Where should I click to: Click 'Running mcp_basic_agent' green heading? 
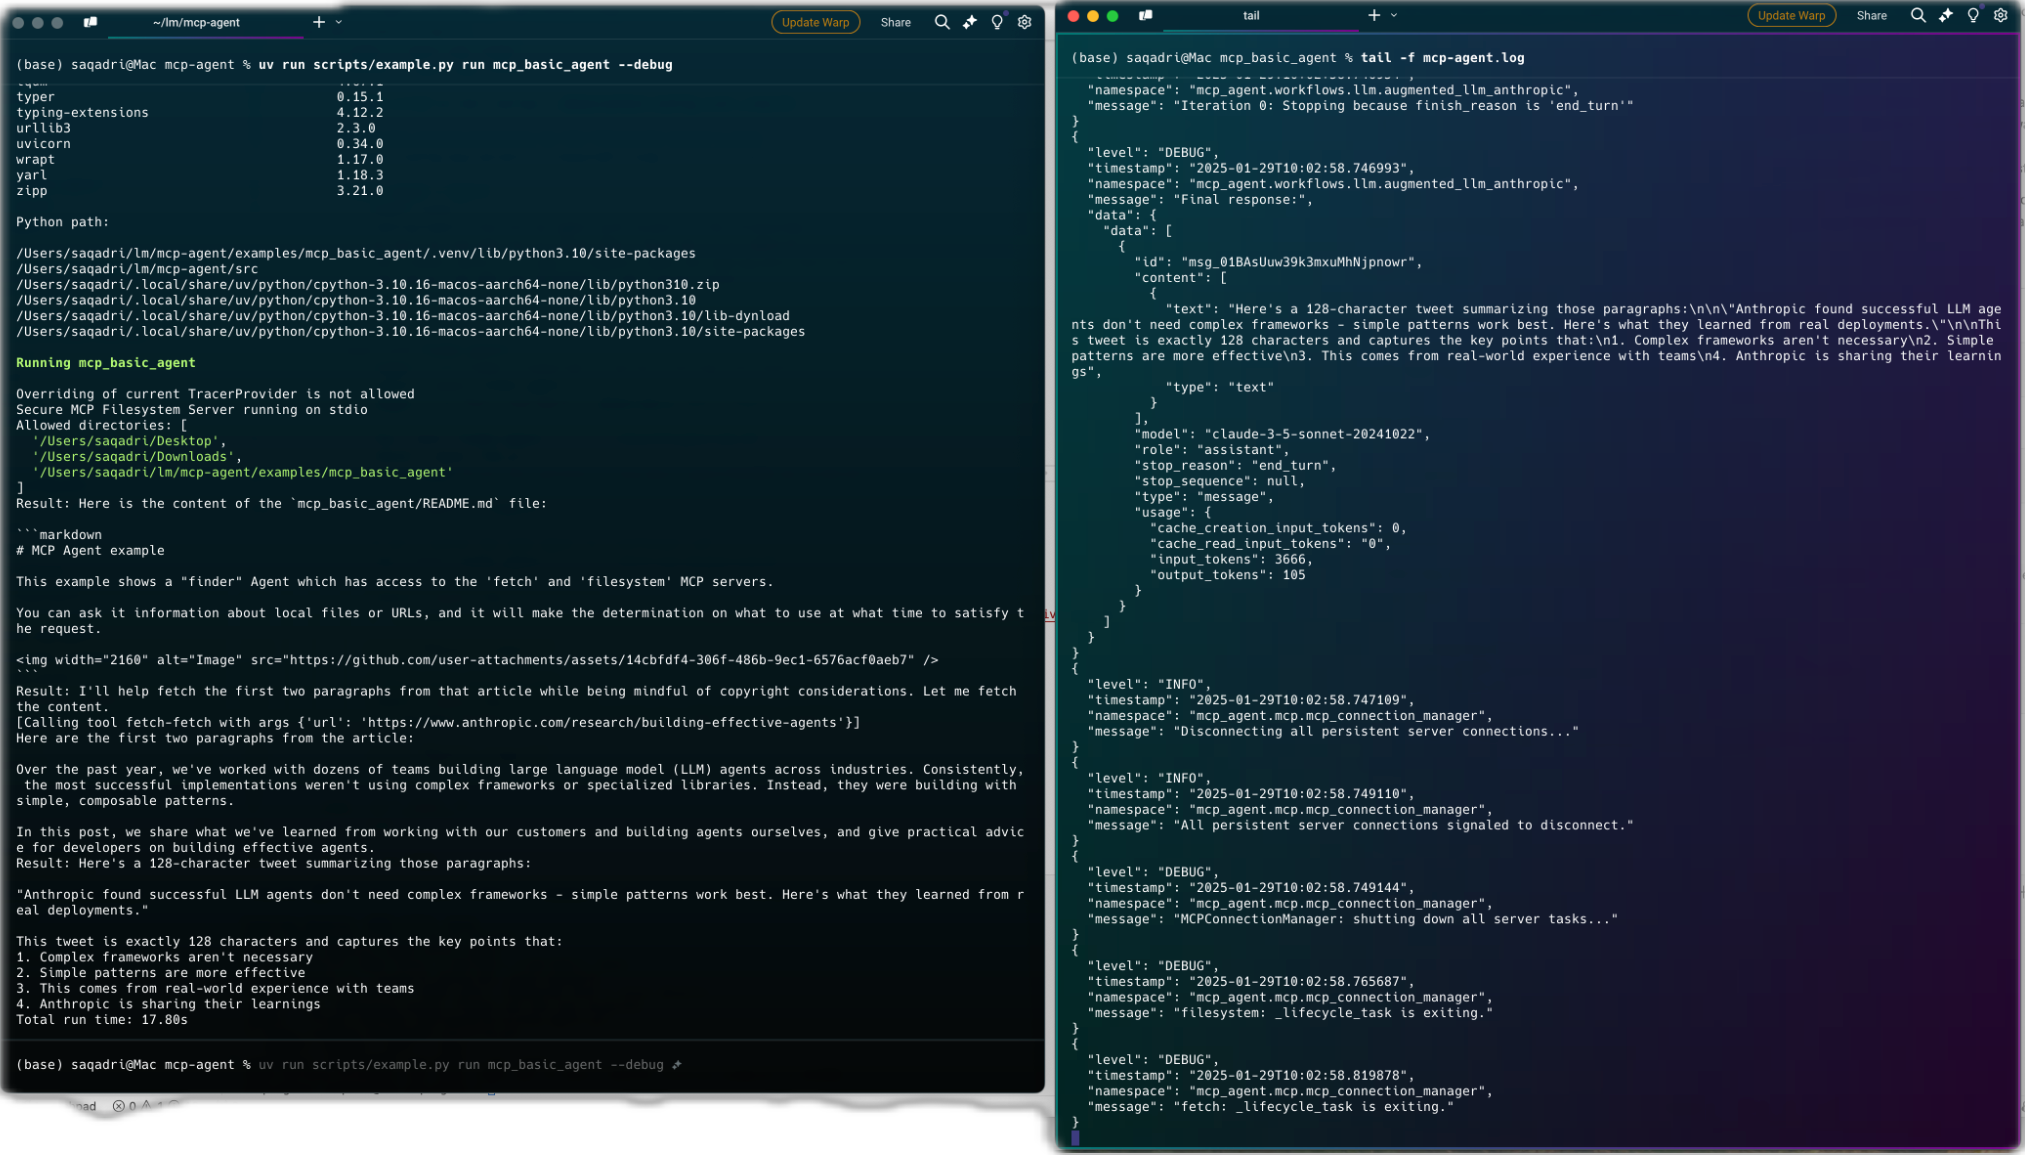click(x=106, y=362)
